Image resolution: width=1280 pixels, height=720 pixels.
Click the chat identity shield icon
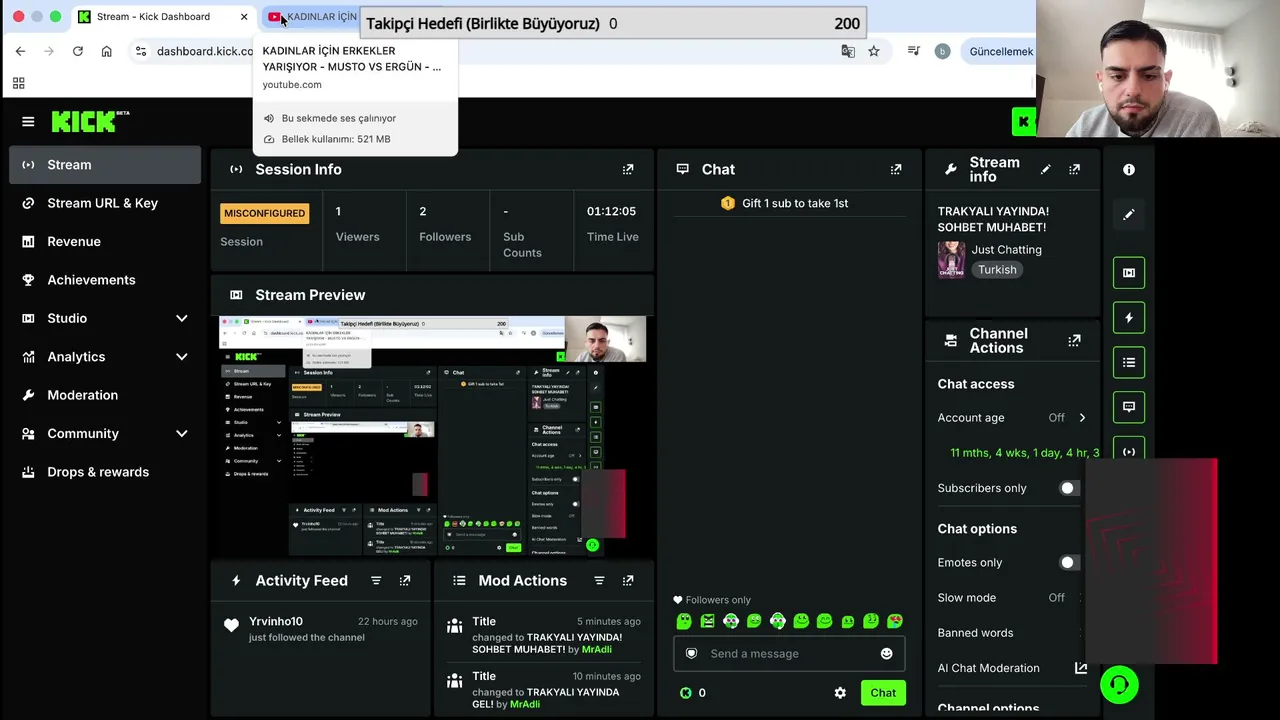691,654
